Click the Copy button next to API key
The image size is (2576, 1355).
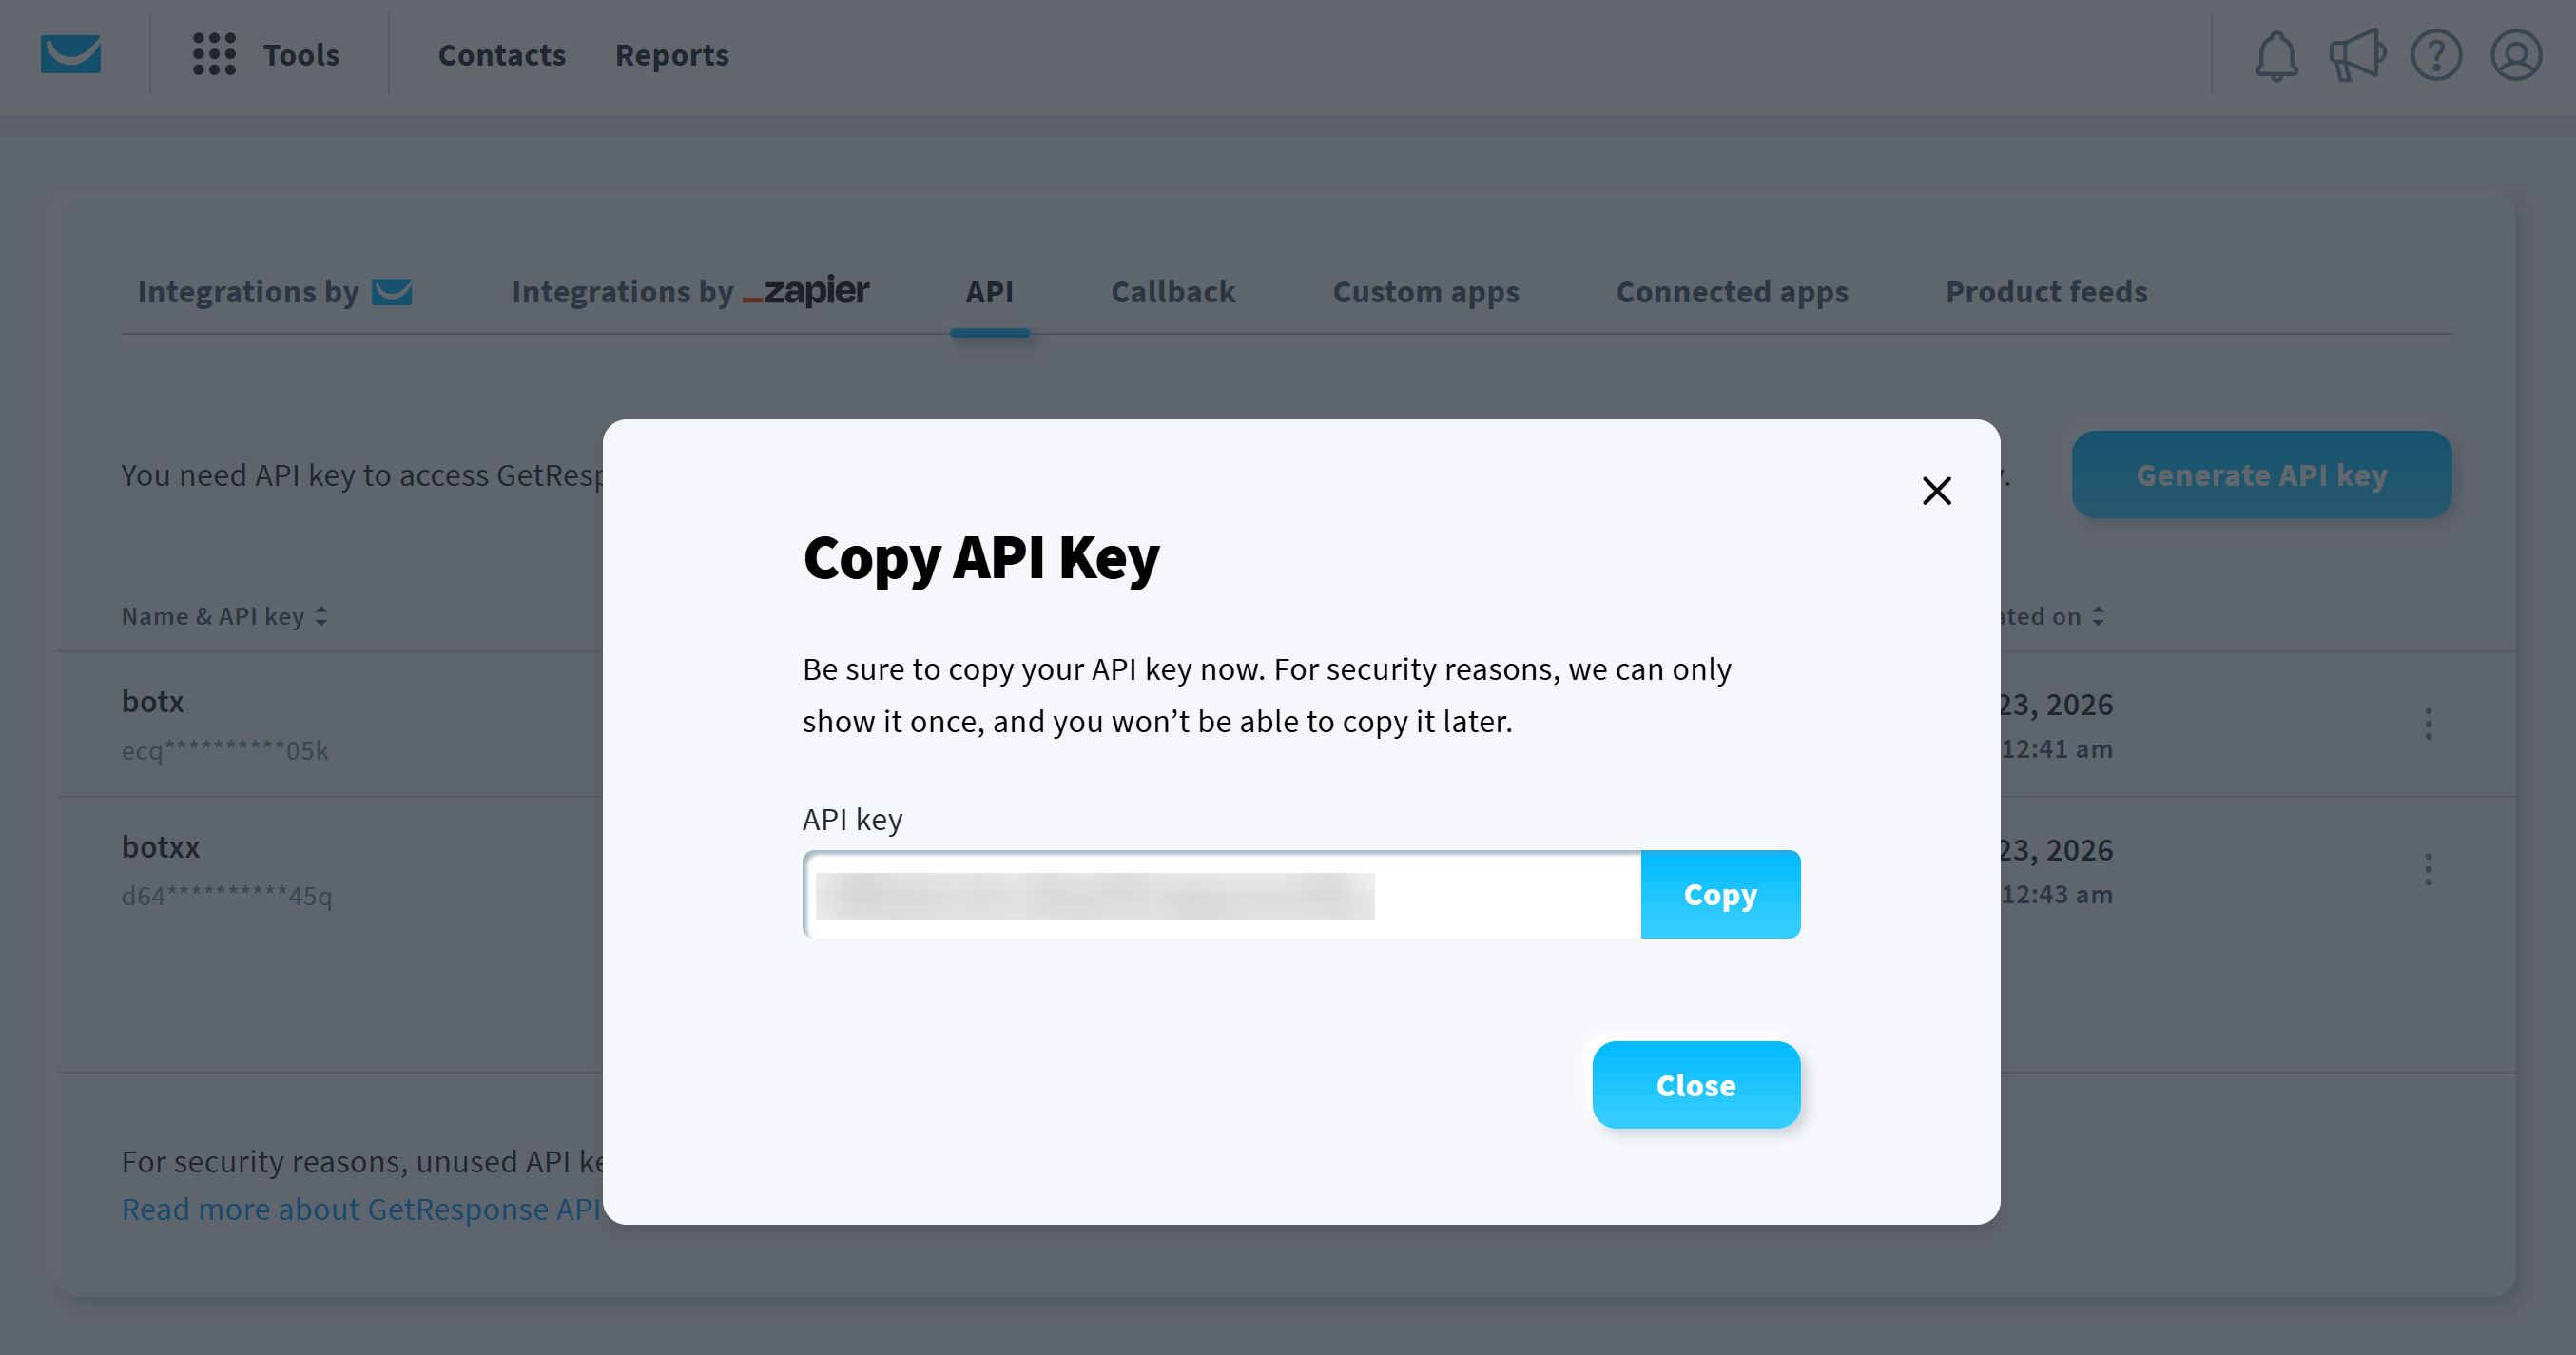1720,894
